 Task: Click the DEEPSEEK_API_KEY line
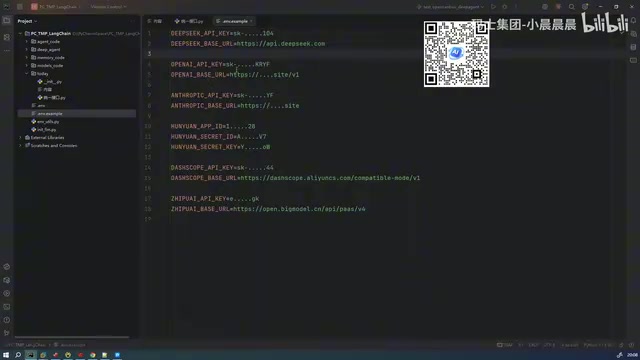pos(222,33)
